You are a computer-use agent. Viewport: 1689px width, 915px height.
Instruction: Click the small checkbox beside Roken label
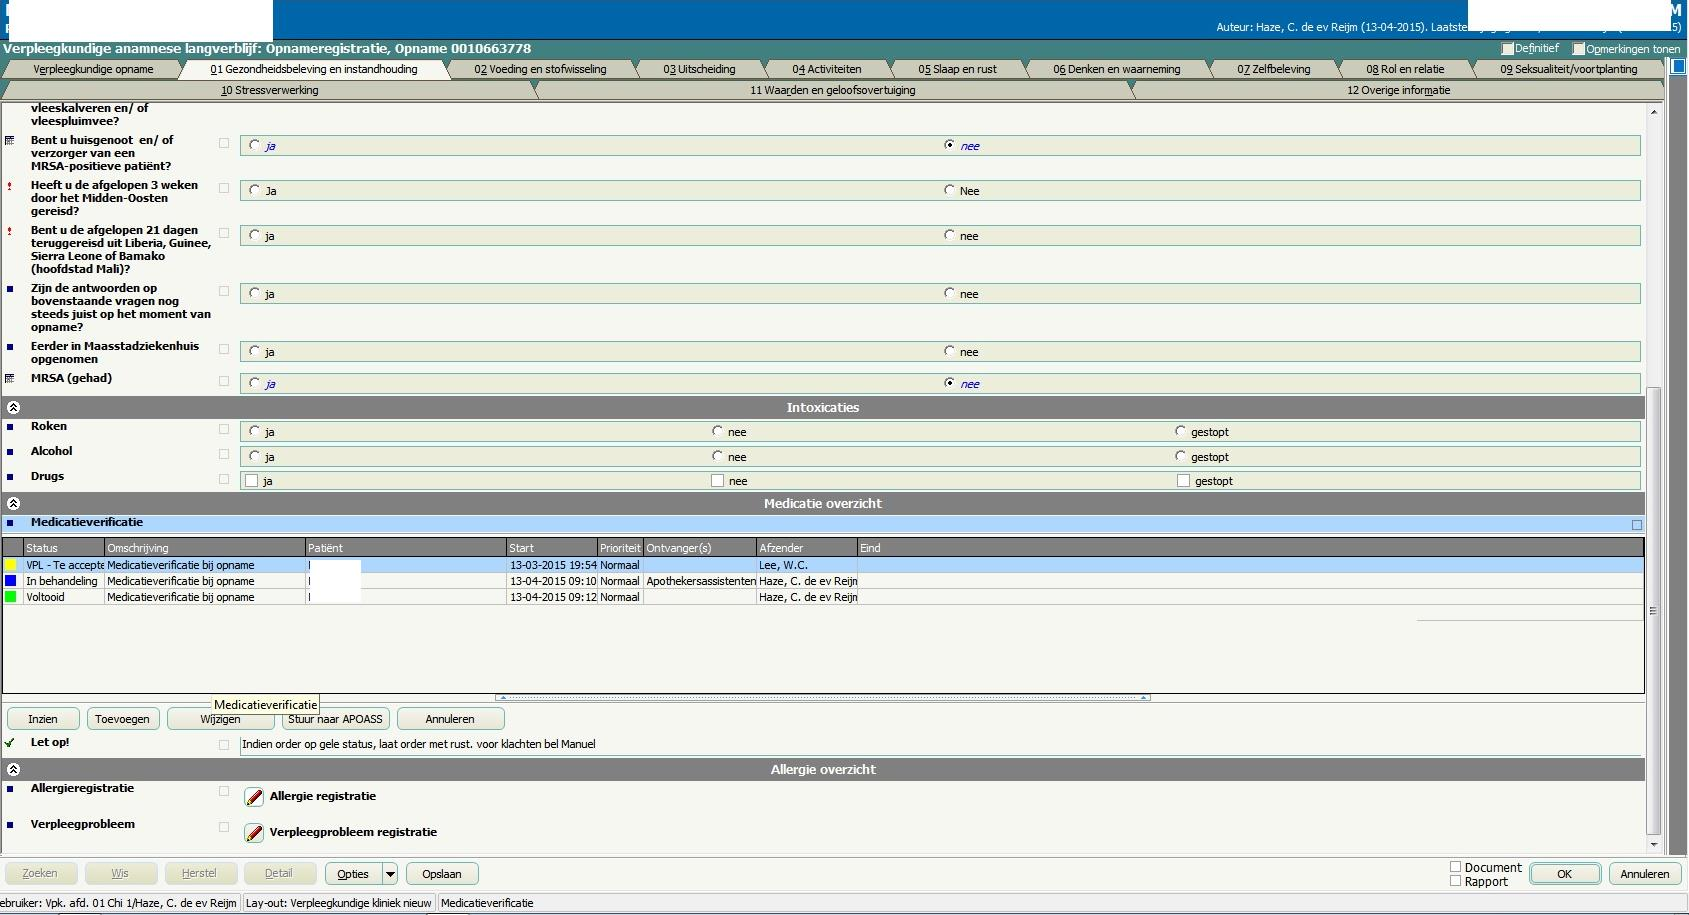(224, 429)
